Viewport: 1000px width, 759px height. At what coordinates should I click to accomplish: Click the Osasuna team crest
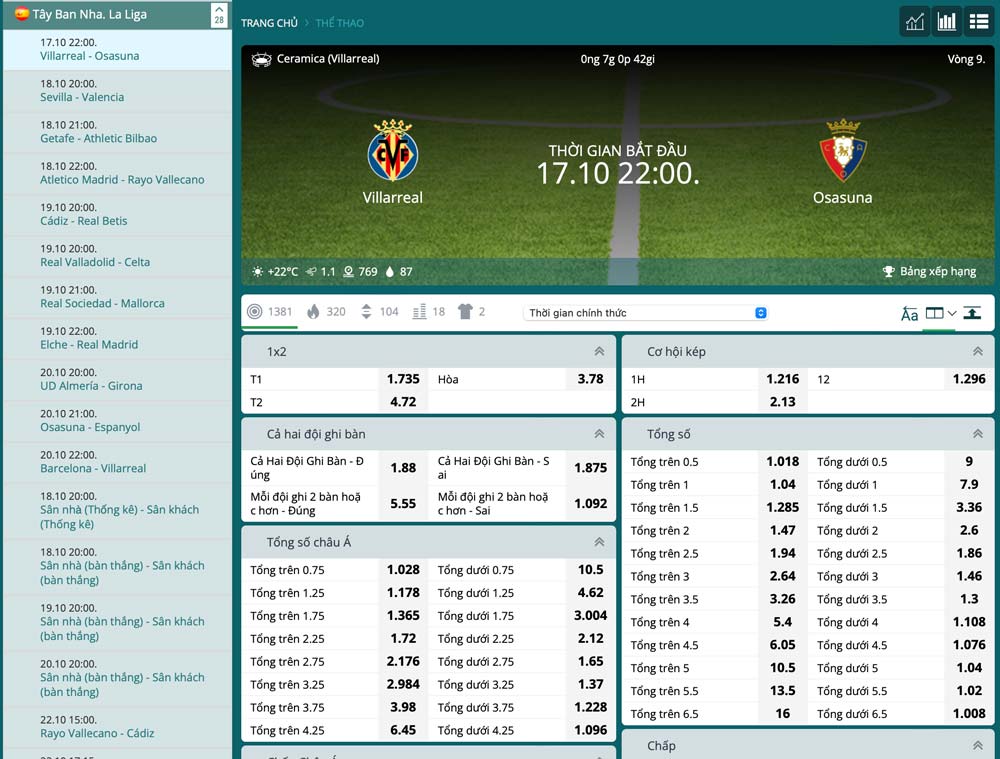(x=842, y=151)
